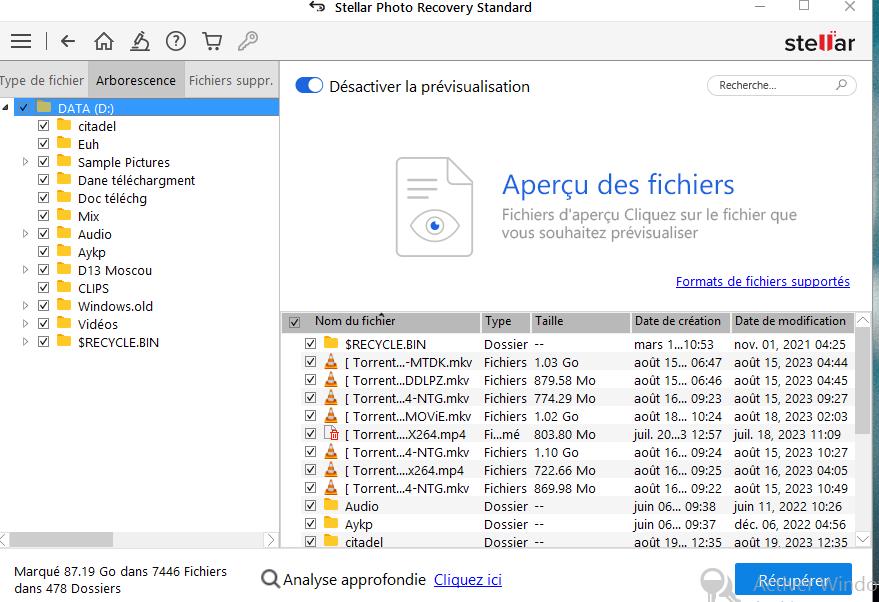Click the back arrow icon
This screenshot has width=879, height=602.
coord(68,41)
